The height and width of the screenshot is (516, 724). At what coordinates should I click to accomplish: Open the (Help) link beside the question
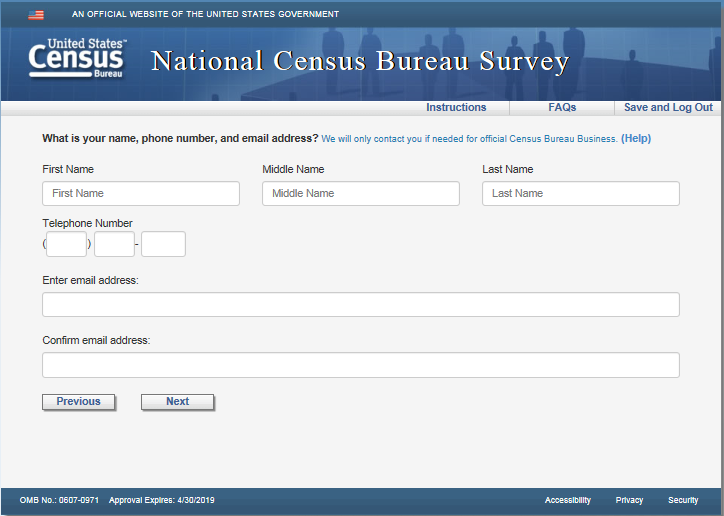[636, 139]
